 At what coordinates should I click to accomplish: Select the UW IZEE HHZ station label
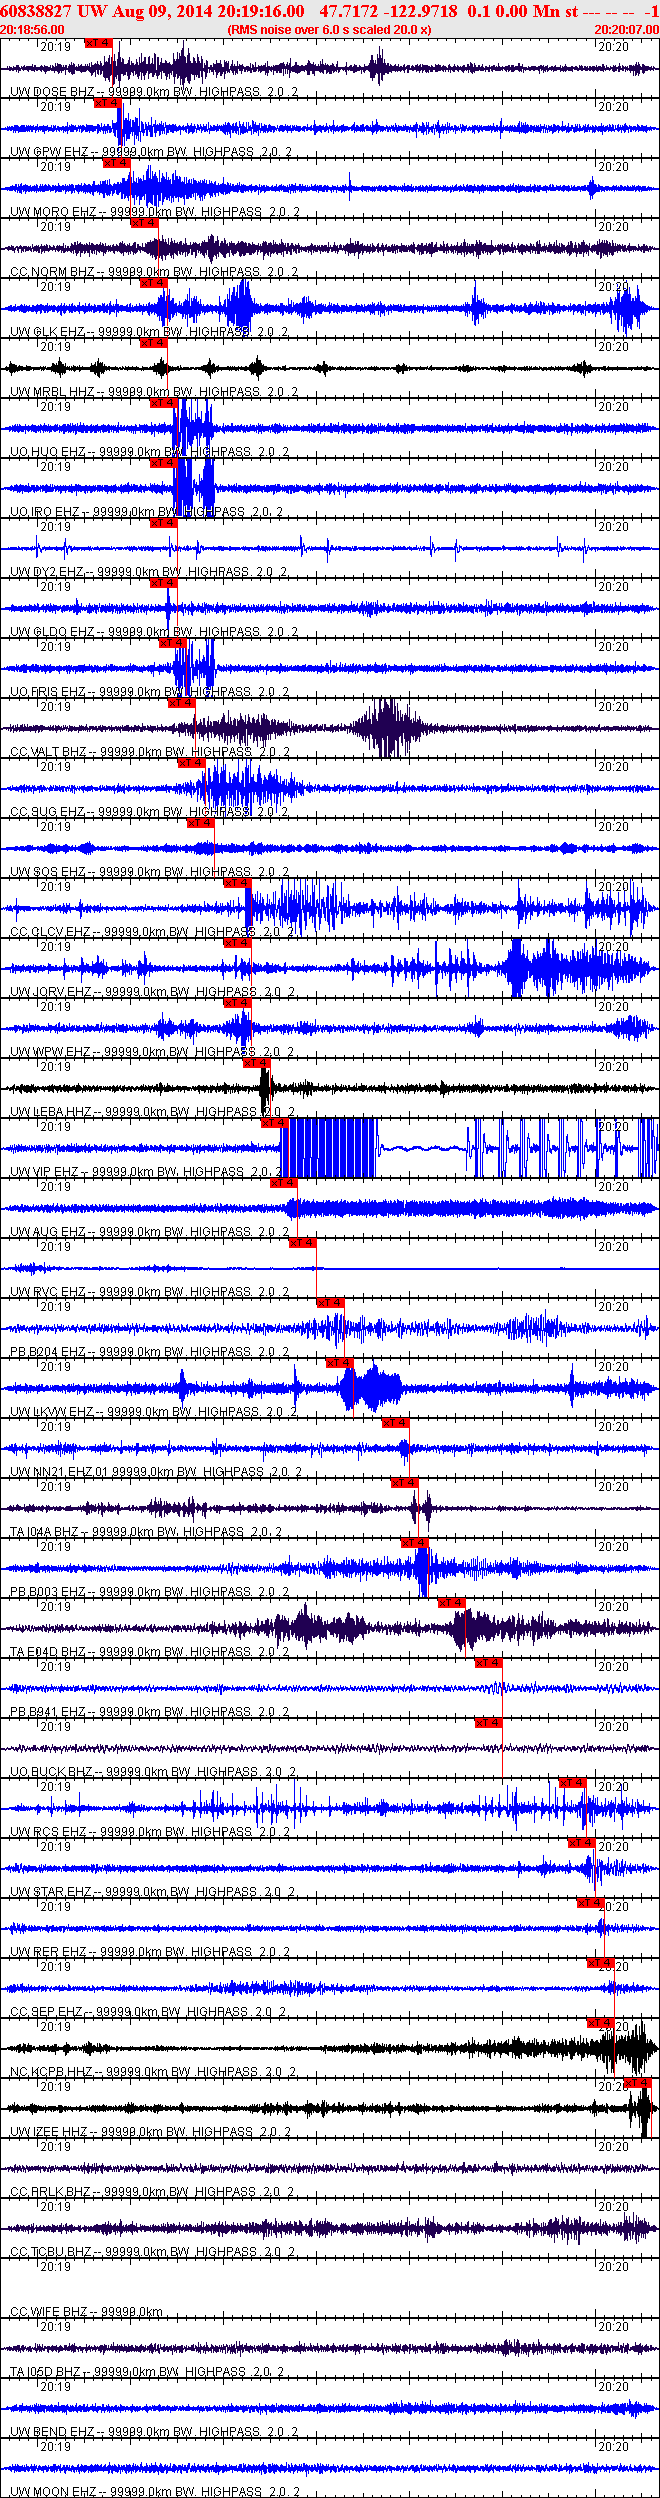49,2132
